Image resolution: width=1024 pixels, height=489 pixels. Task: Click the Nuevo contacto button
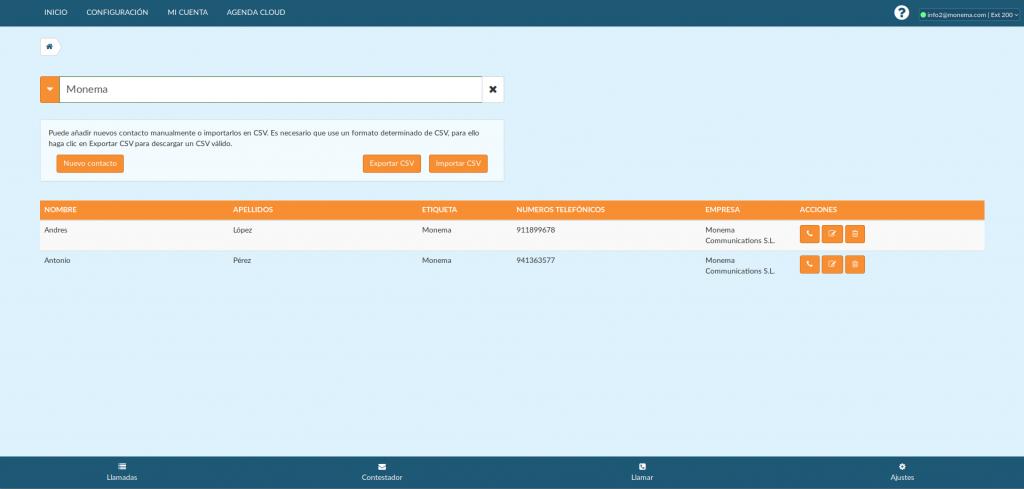(x=90, y=164)
